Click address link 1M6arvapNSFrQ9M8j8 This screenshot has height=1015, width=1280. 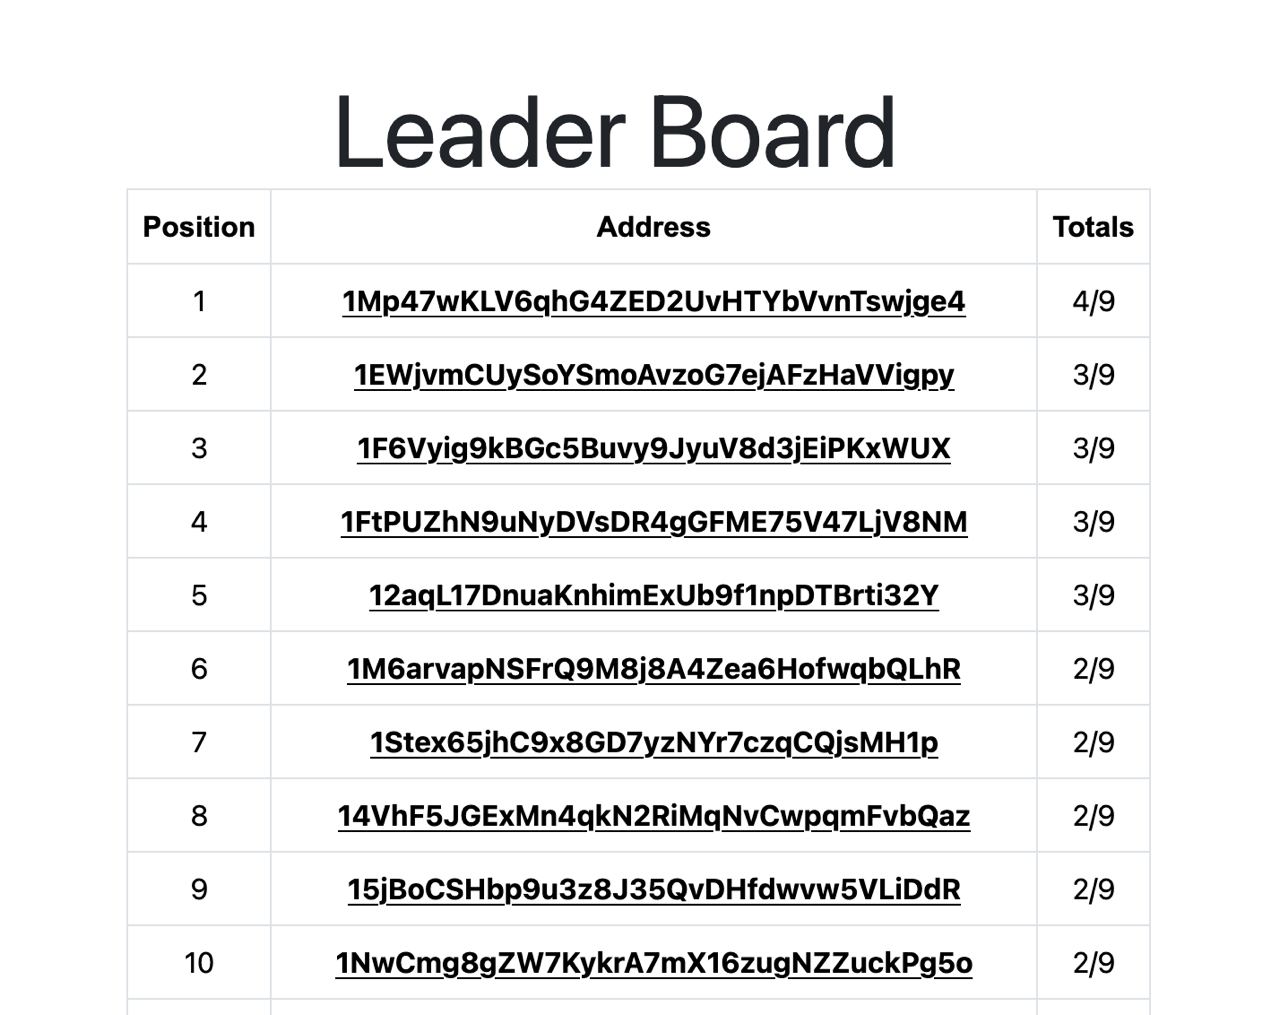653,669
